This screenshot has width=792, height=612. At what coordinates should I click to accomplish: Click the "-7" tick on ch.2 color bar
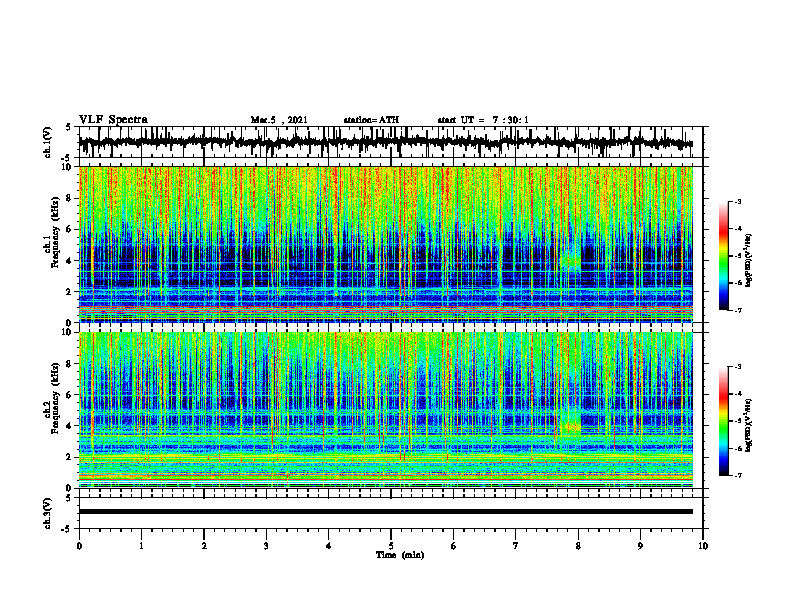(738, 475)
